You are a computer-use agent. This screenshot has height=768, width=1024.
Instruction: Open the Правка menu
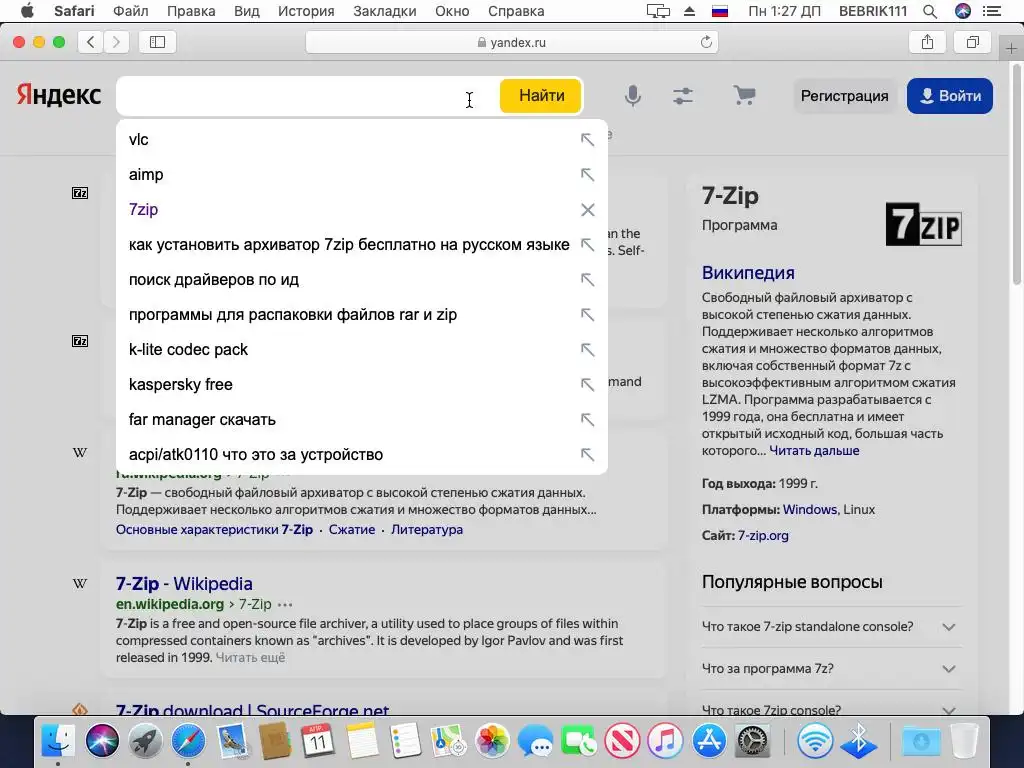coord(191,11)
